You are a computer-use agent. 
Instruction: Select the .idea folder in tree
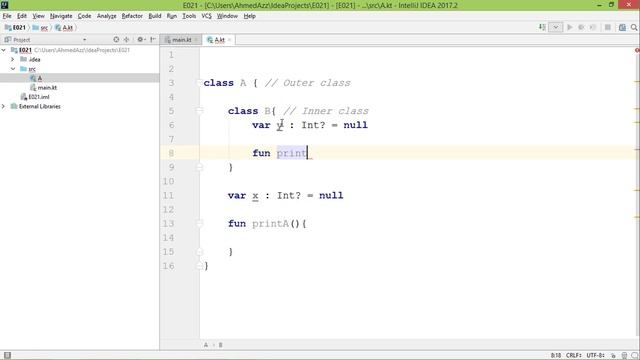(x=34, y=59)
